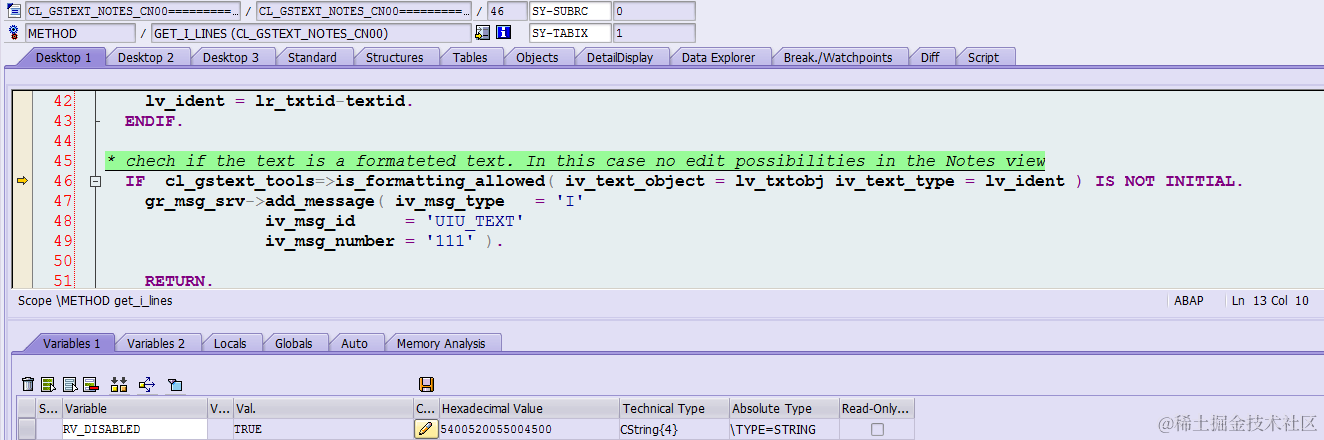Click the green comment on line 45

tap(575, 161)
